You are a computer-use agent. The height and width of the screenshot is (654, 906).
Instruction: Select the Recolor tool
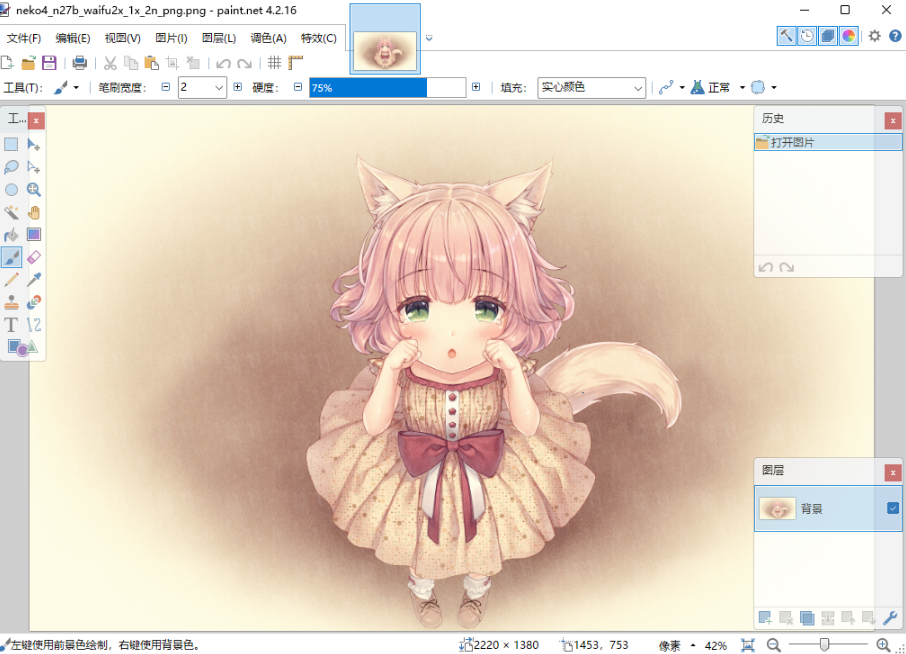coord(34,302)
